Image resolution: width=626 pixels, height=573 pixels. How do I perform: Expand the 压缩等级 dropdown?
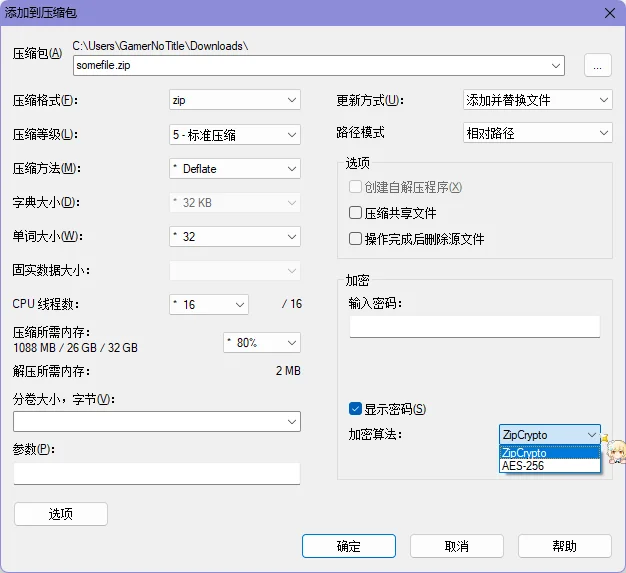pyautogui.click(x=235, y=134)
